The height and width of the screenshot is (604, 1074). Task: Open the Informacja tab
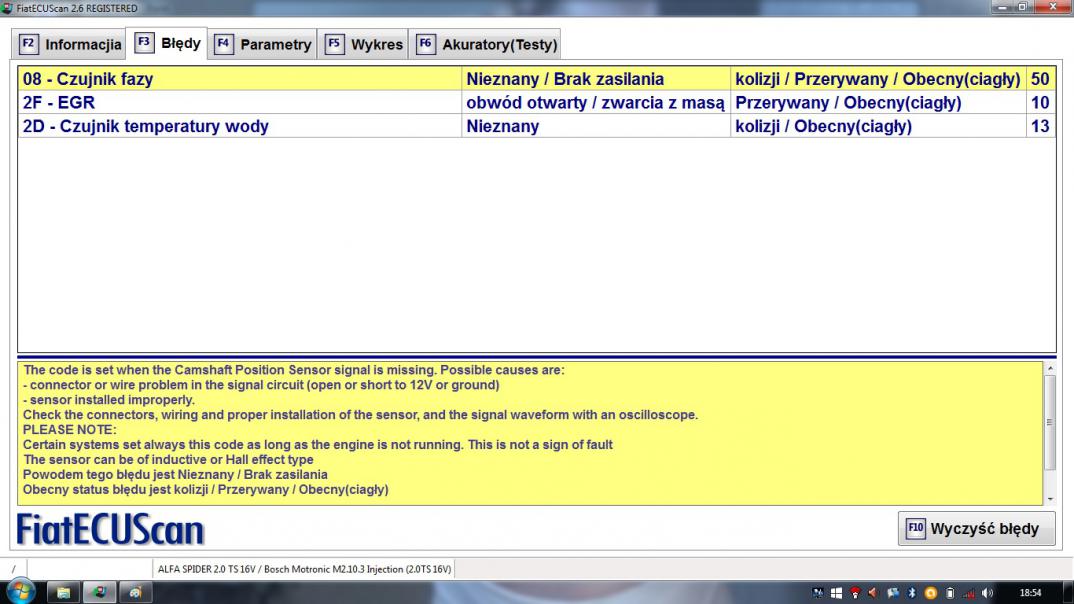point(69,45)
